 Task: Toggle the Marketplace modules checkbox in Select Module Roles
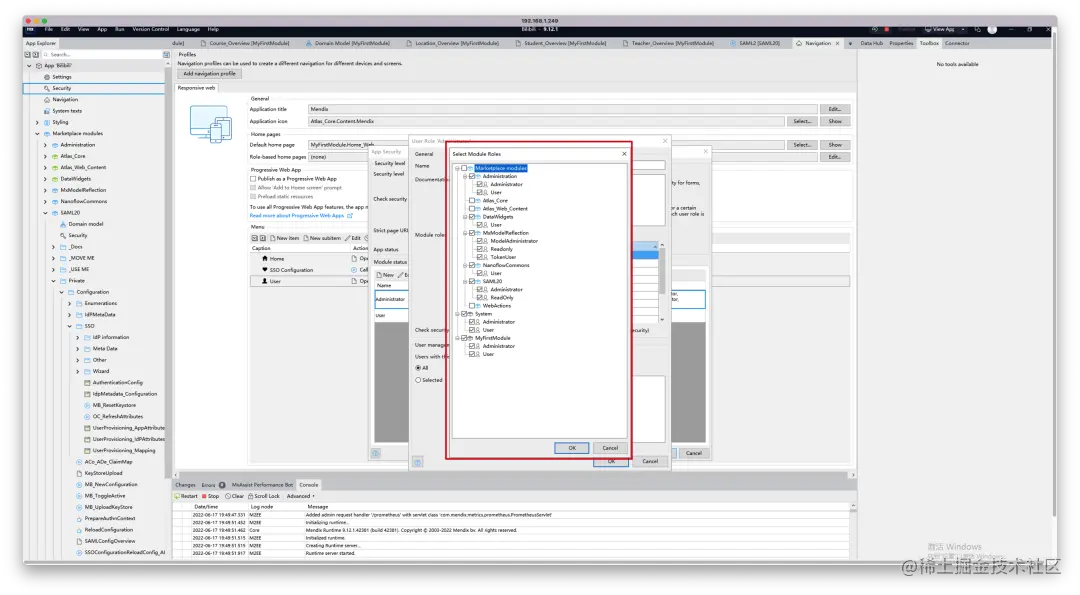pos(464,168)
